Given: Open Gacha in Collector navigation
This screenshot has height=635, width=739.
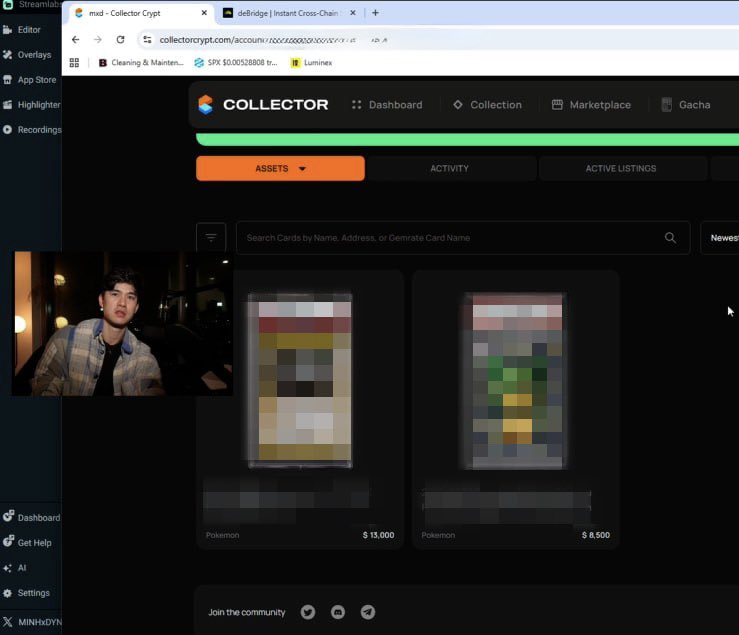Looking at the screenshot, I should [686, 105].
